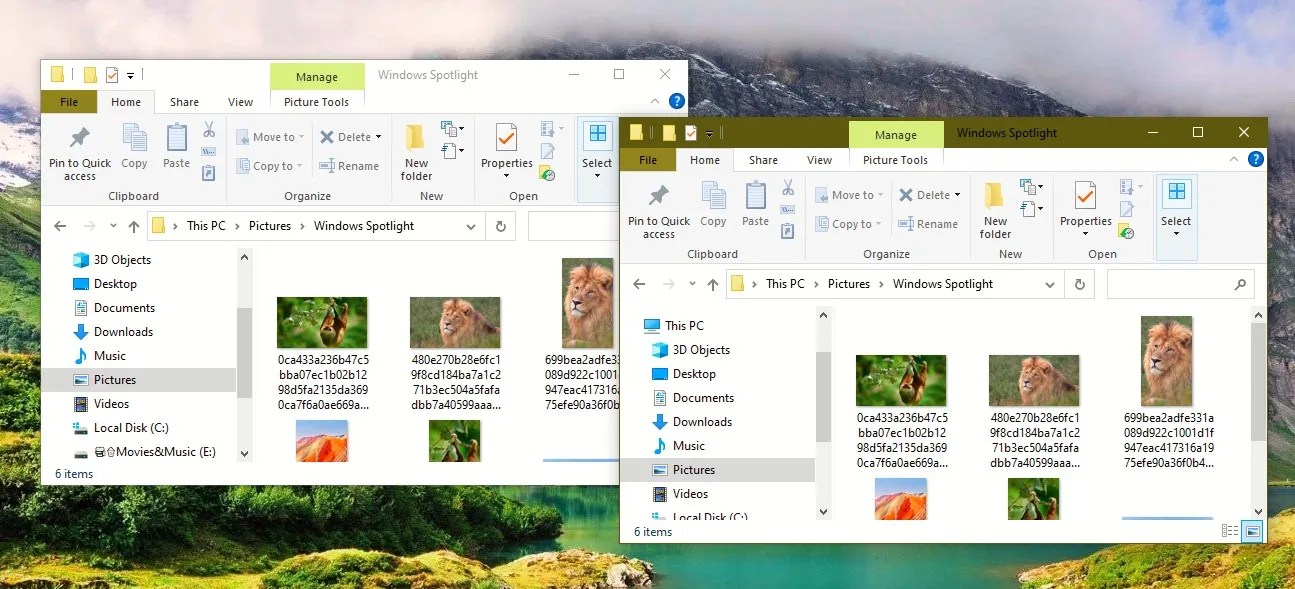
Task: Open the Share ribbon tab
Action: pos(763,159)
